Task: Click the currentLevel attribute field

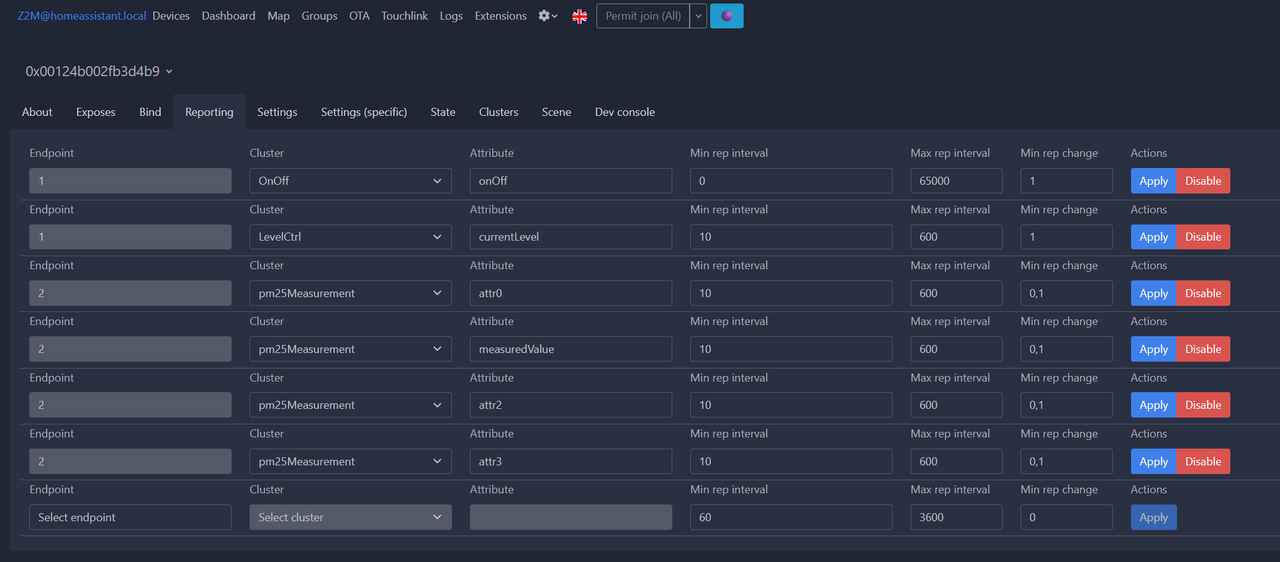Action: click(x=571, y=237)
